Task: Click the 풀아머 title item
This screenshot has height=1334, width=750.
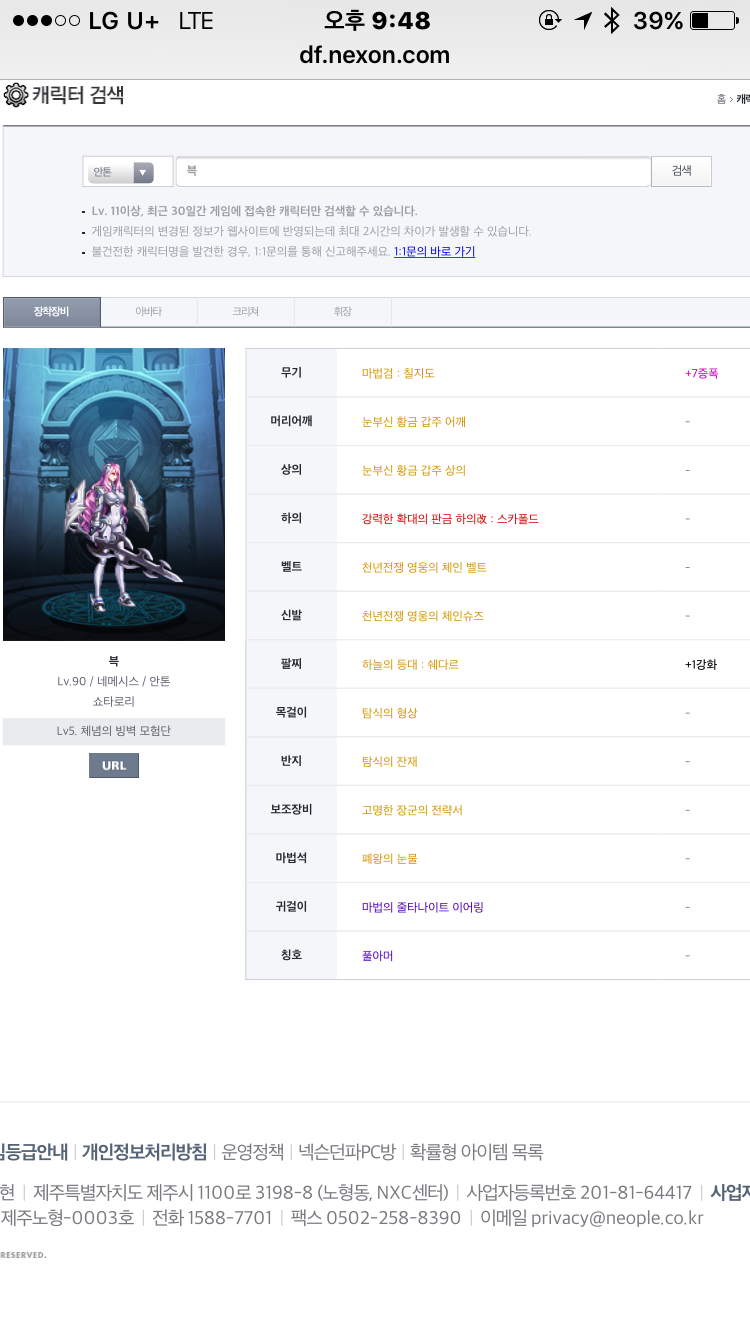Action: click(378, 956)
